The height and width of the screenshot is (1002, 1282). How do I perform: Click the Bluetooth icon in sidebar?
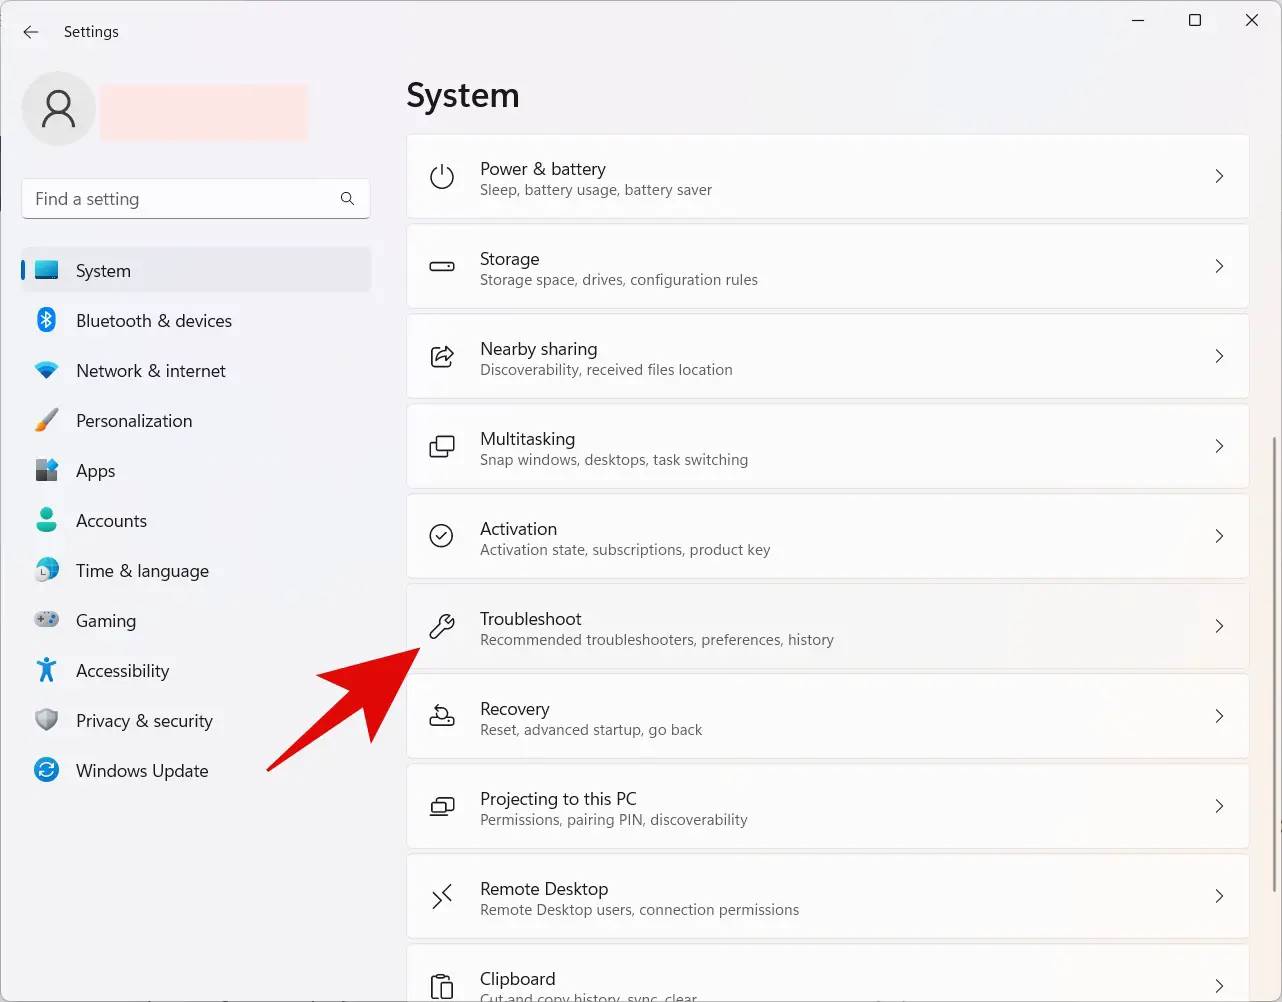[47, 320]
